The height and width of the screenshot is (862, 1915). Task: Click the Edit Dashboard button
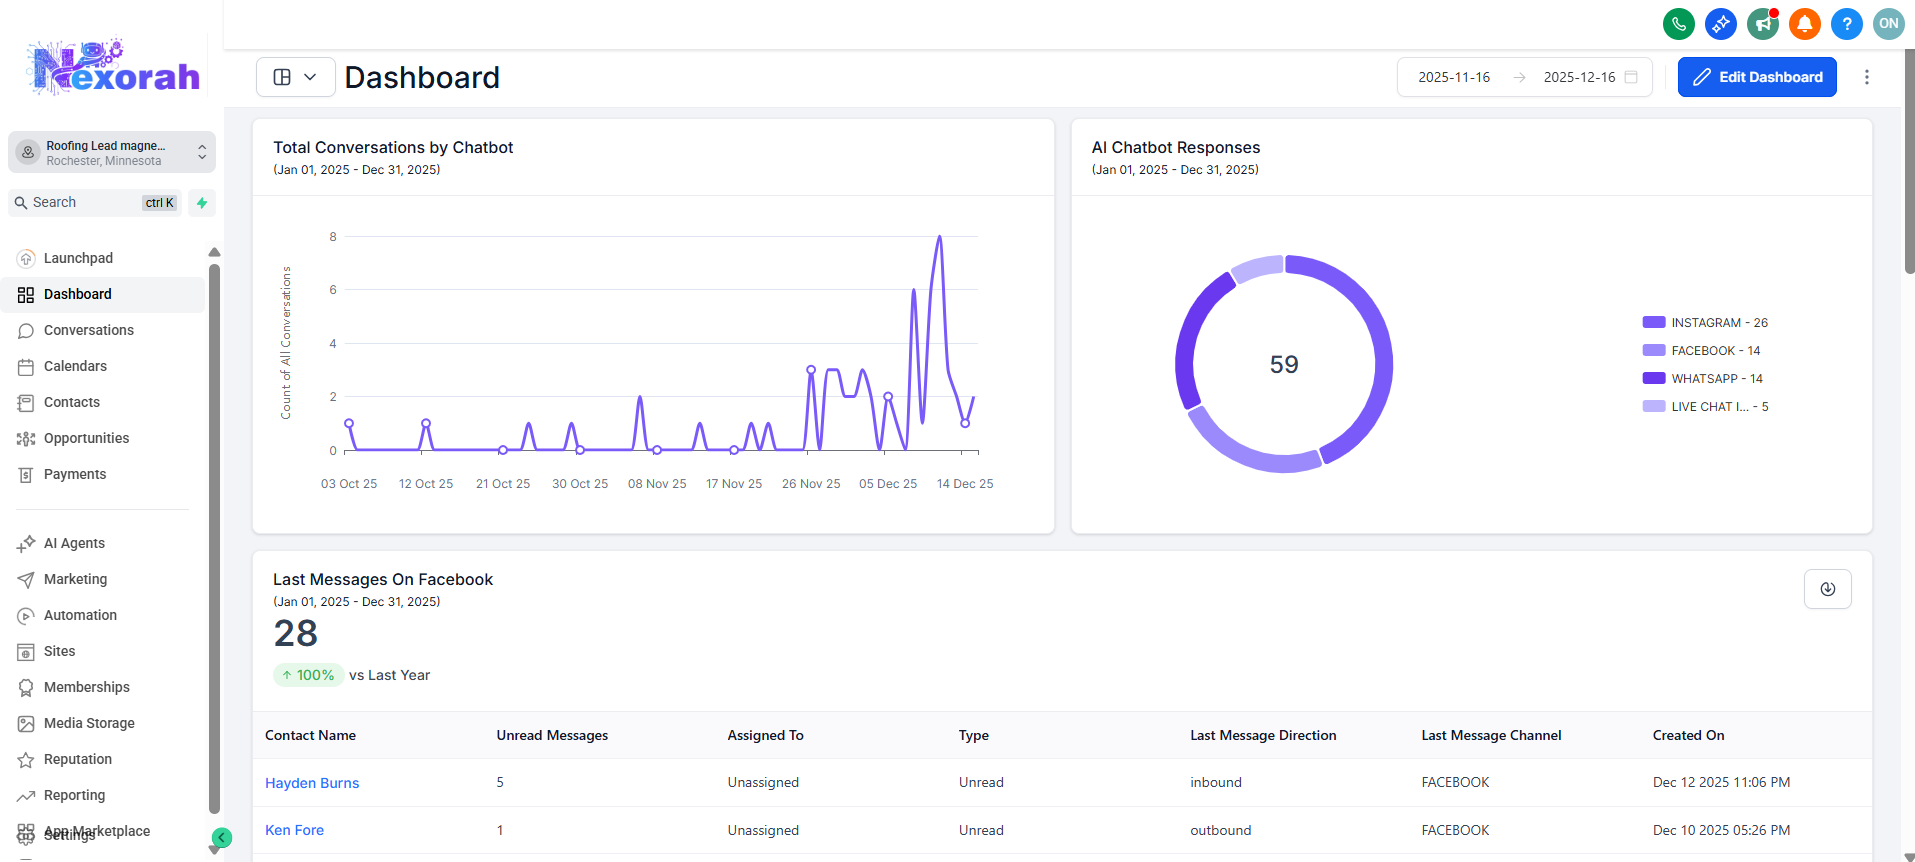pos(1756,77)
